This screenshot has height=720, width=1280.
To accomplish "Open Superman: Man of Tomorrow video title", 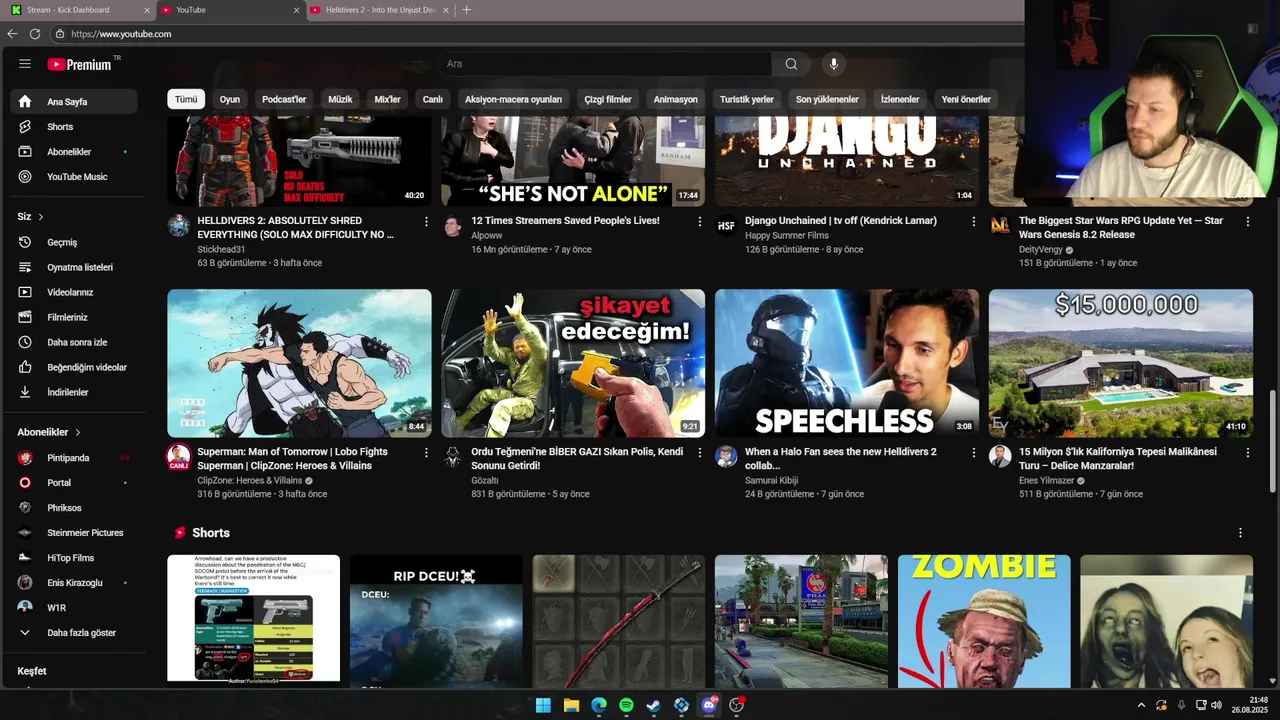I will point(292,459).
